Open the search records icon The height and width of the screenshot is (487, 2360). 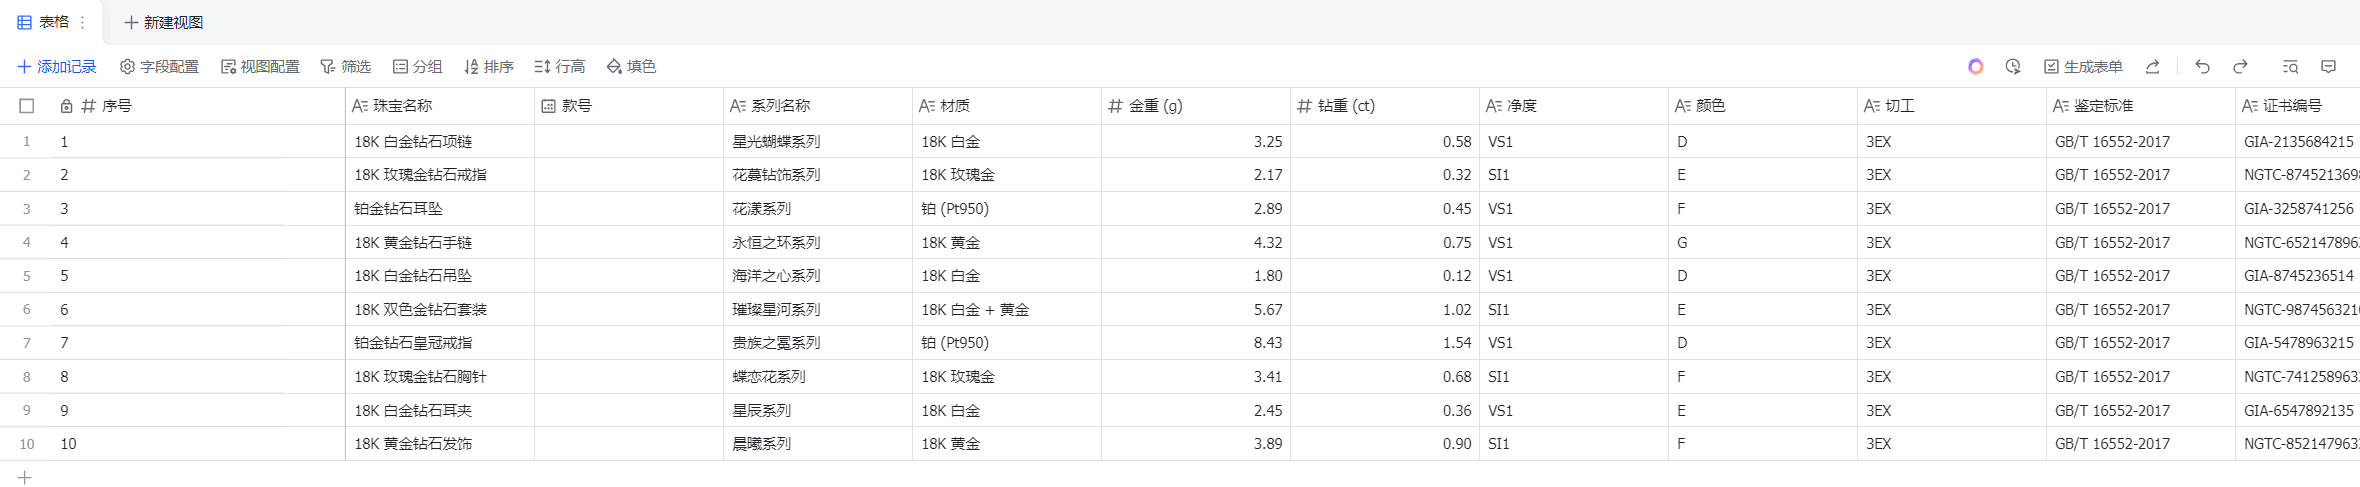pyautogui.click(x=2290, y=67)
